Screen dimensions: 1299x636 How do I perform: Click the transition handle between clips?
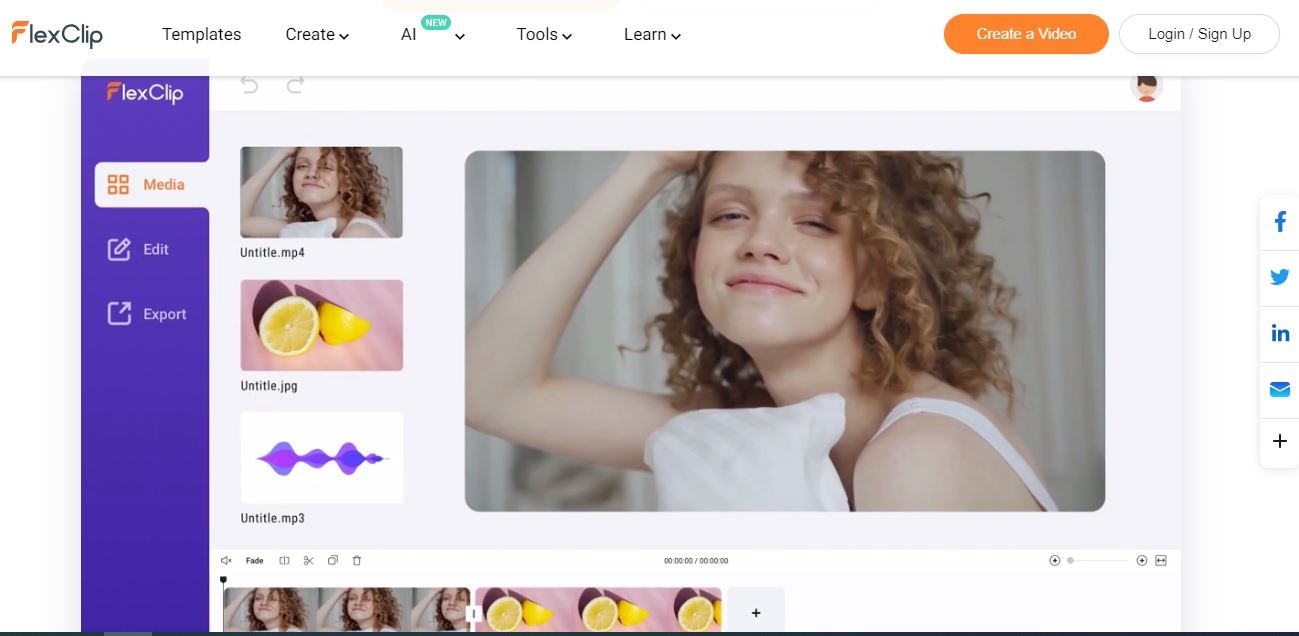474,614
